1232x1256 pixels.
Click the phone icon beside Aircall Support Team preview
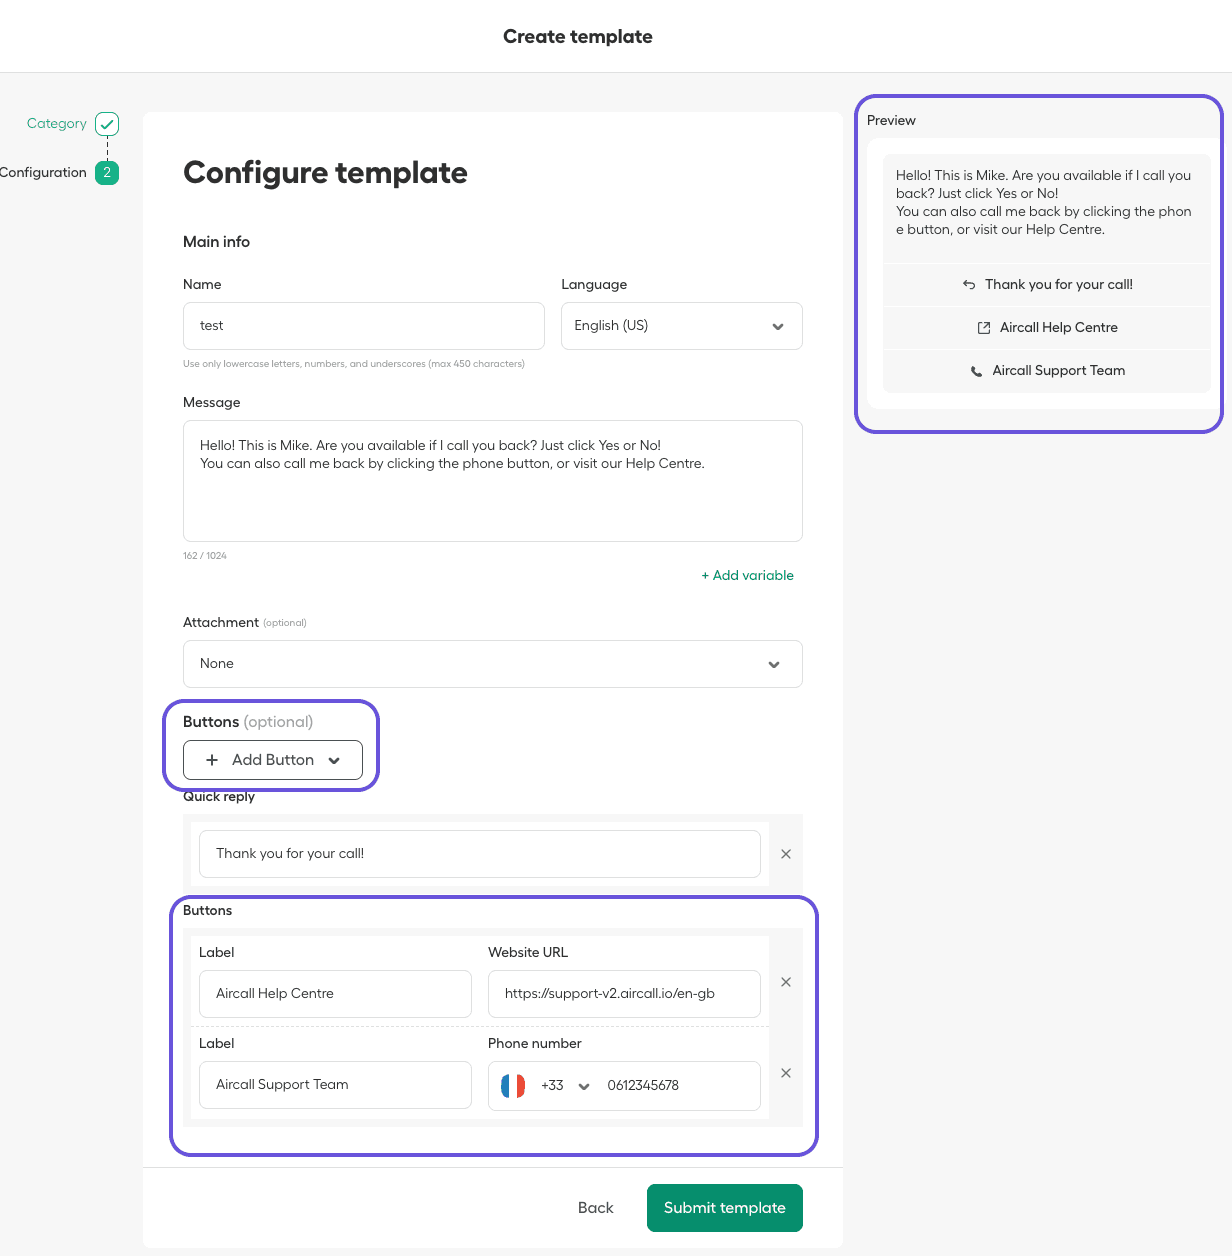(976, 370)
